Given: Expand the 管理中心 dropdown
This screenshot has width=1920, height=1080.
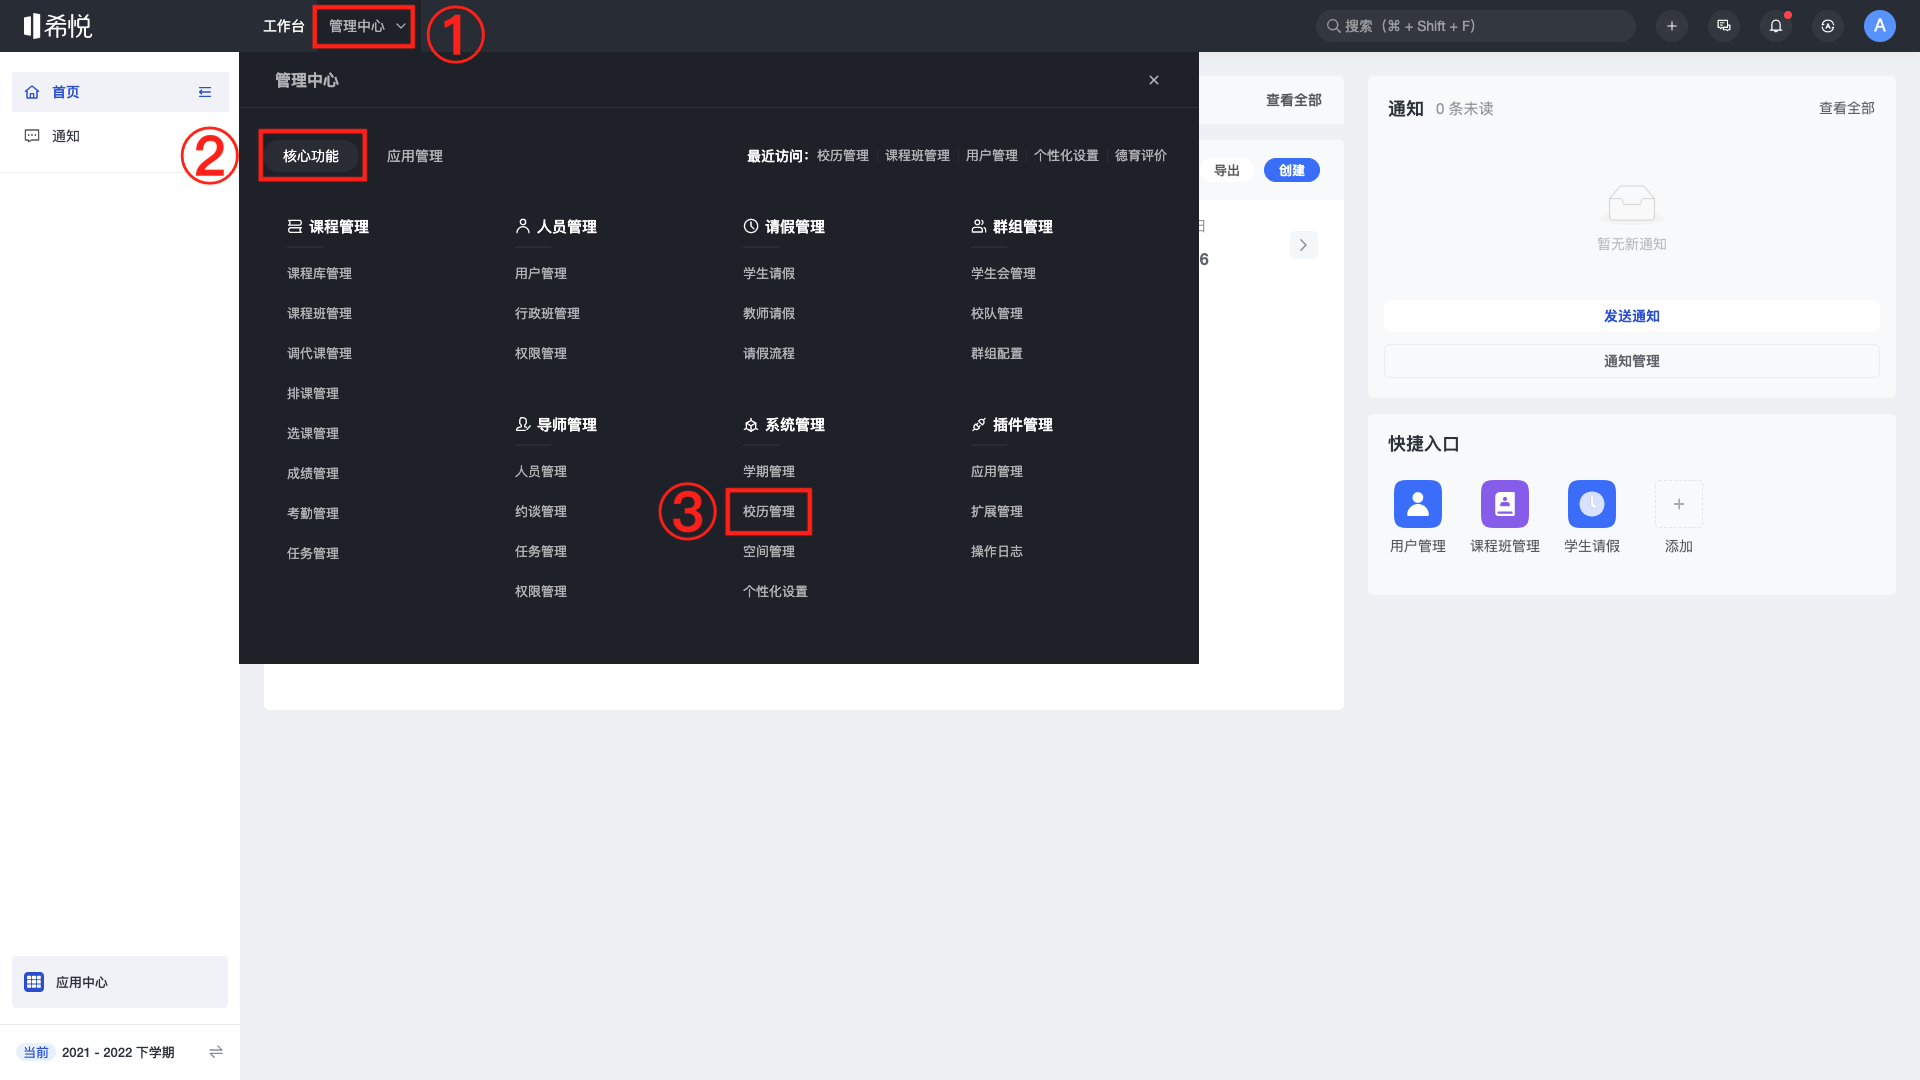Looking at the screenshot, I should [366, 26].
